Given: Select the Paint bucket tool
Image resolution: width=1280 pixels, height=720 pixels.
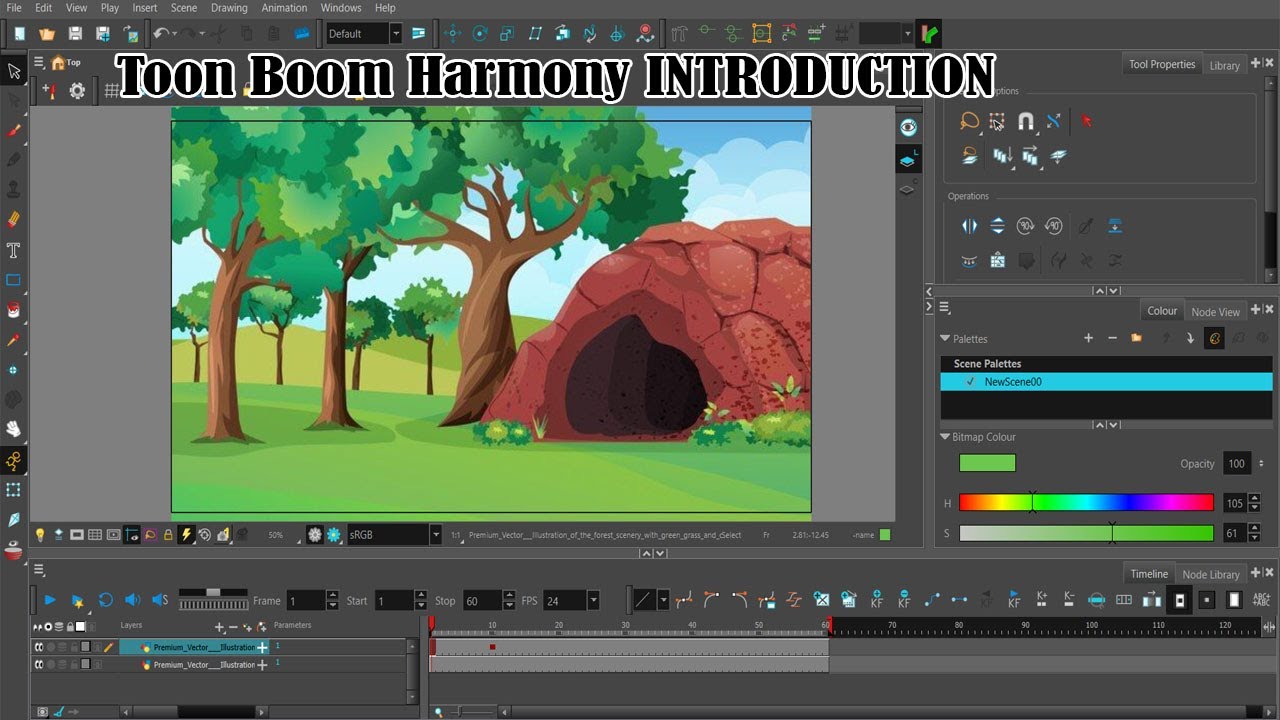Looking at the screenshot, I should 14,309.
